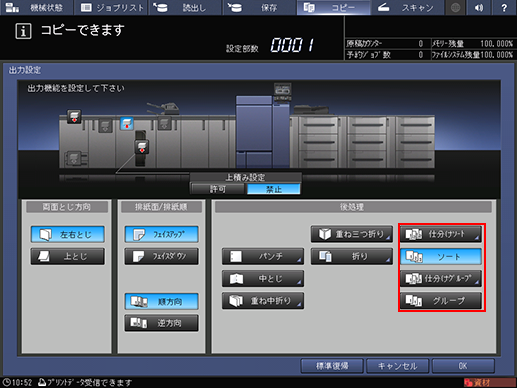Viewport: 517px width, 388px height.
Task: Click the 予約ジョブ数 reserved jobs value
Action: pyautogui.click(x=421, y=55)
